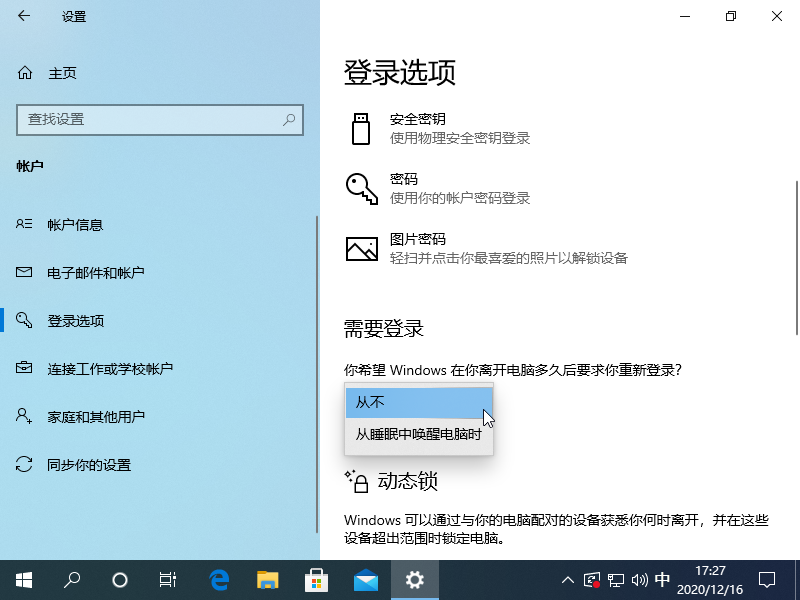Click the 帐户信息 account info sidebar icon
This screenshot has height=600, width=800.
22,225
